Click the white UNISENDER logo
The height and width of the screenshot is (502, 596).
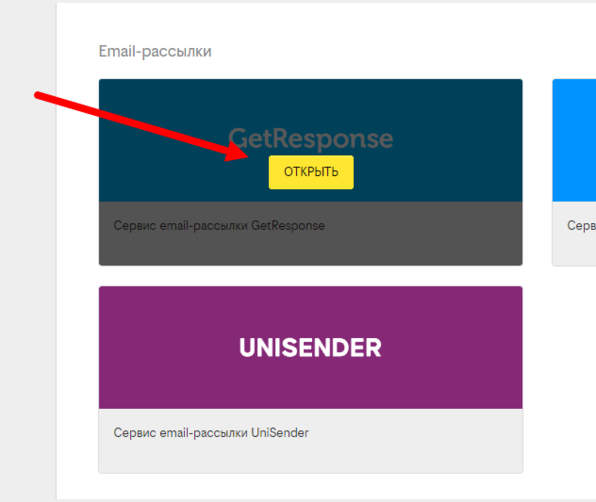pos(310,347)
